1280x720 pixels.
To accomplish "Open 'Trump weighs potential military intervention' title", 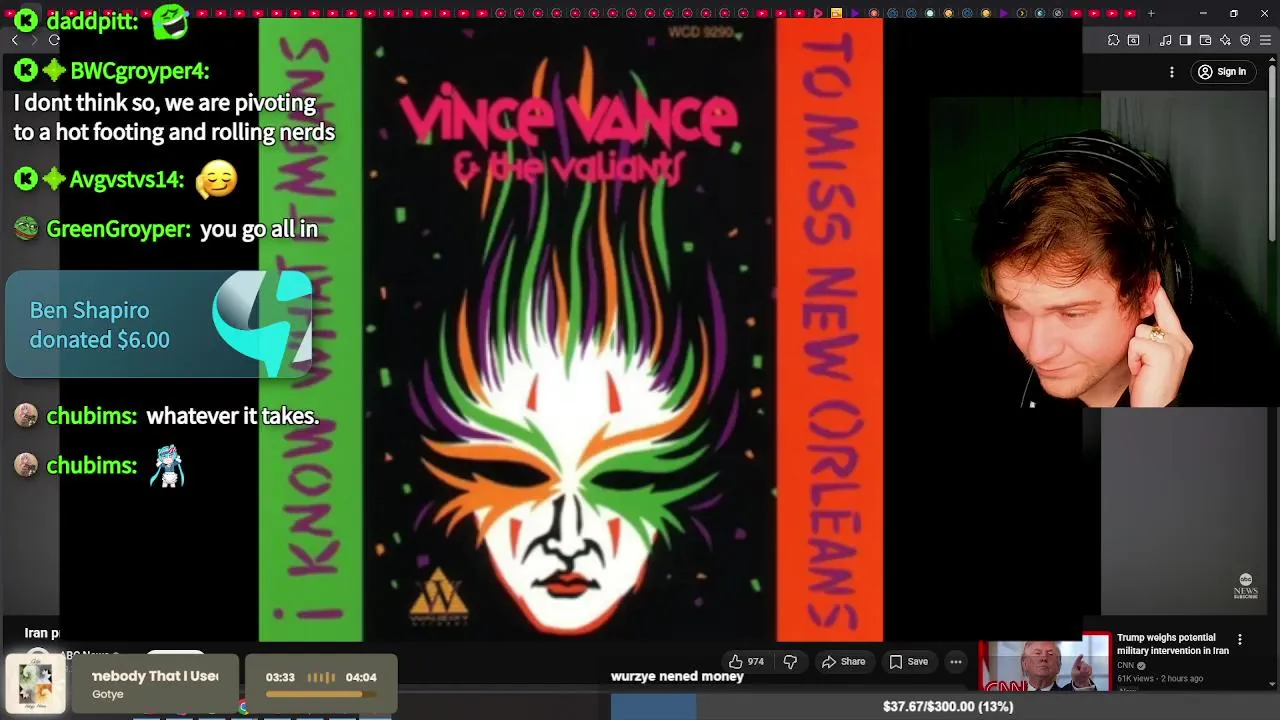I will pos(1173,644).
